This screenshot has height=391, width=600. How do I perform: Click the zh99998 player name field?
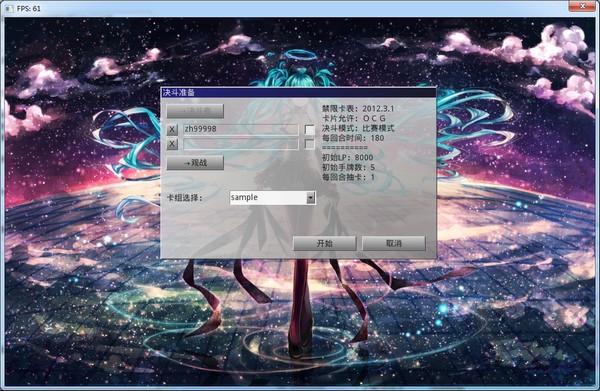pos(241,129)
